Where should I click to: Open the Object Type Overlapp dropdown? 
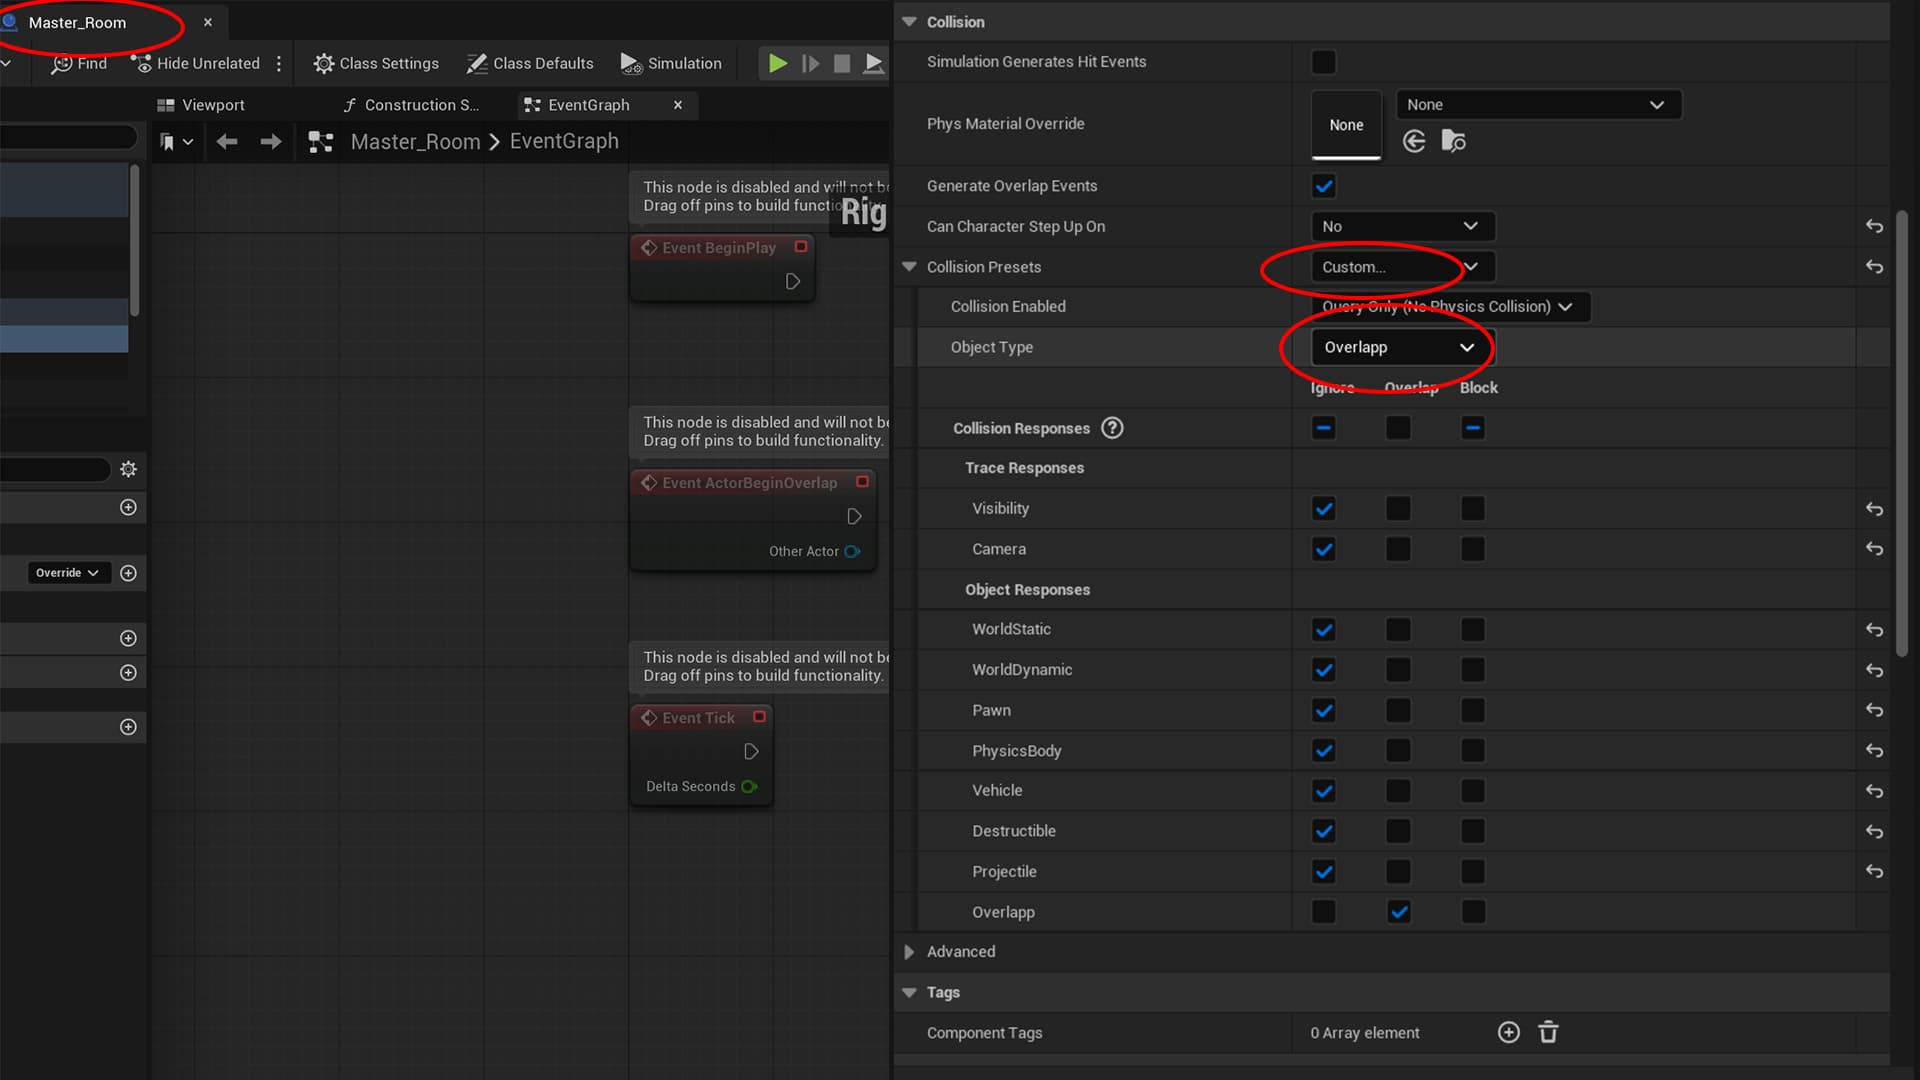click(1402, 347)
